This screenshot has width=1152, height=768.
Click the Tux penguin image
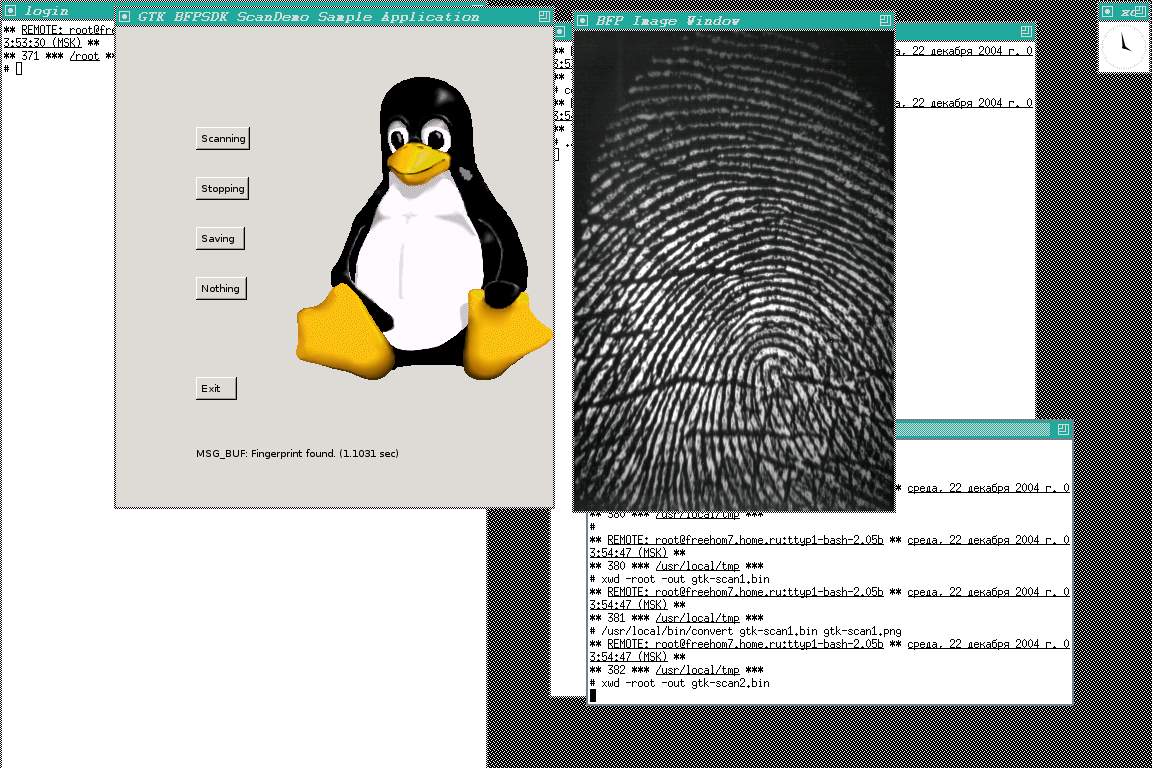coord(425,235)
